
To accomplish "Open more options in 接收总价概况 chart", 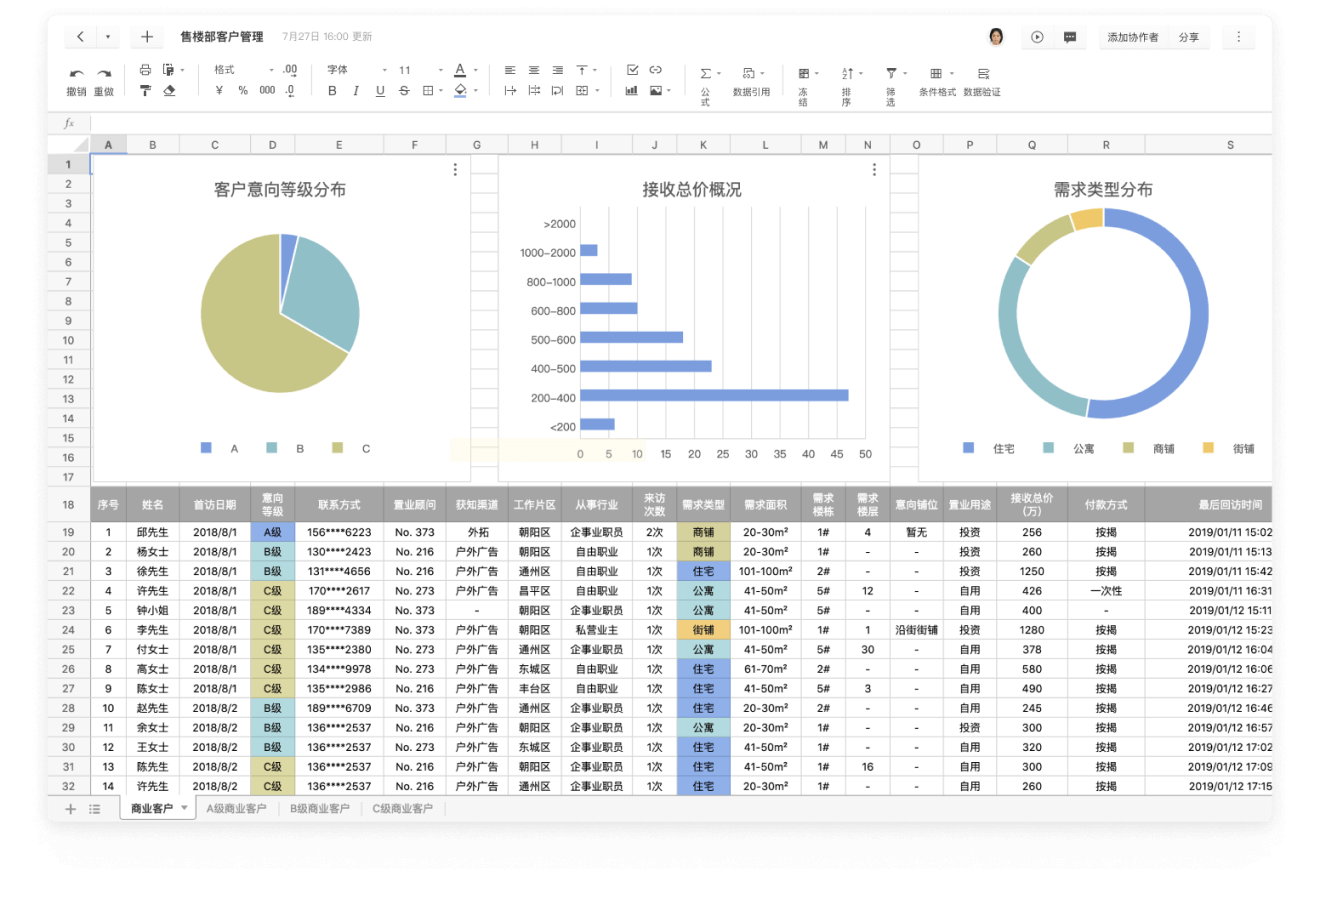I will (x=874, y=170).
